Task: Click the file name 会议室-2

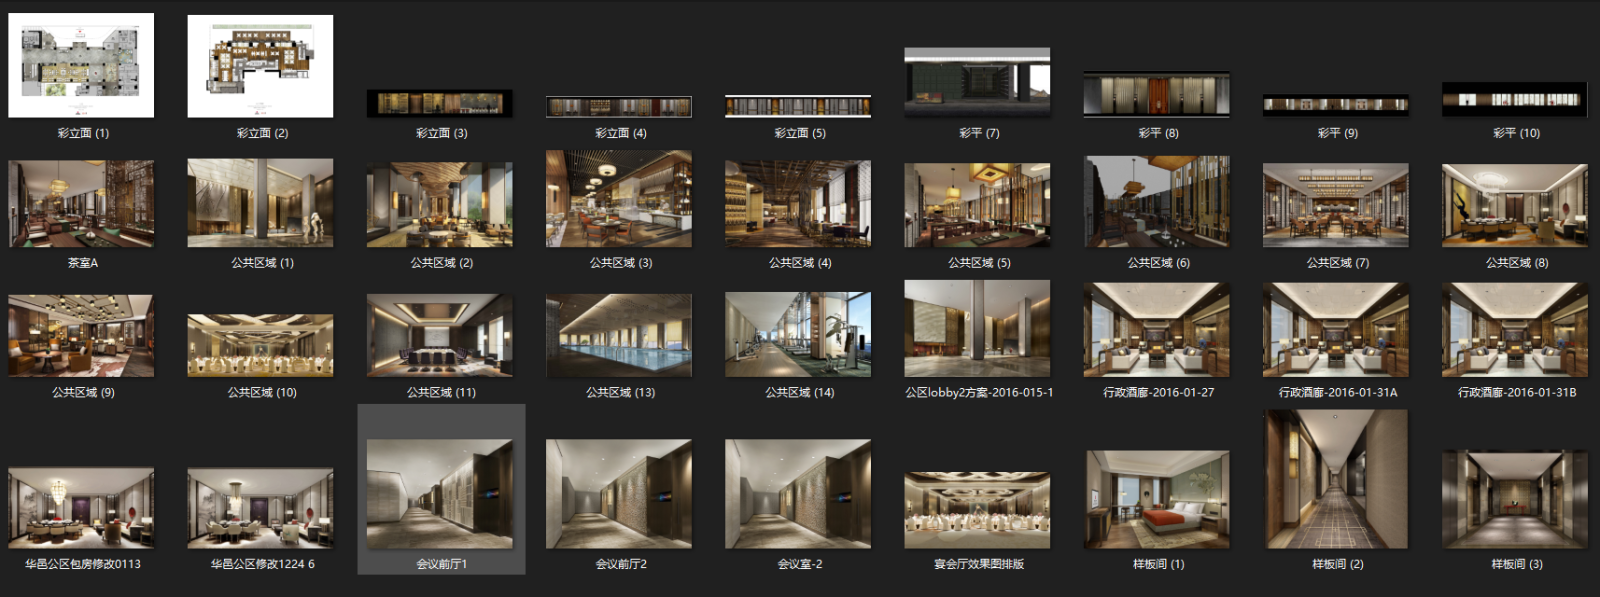Action: tap(800, 565)
